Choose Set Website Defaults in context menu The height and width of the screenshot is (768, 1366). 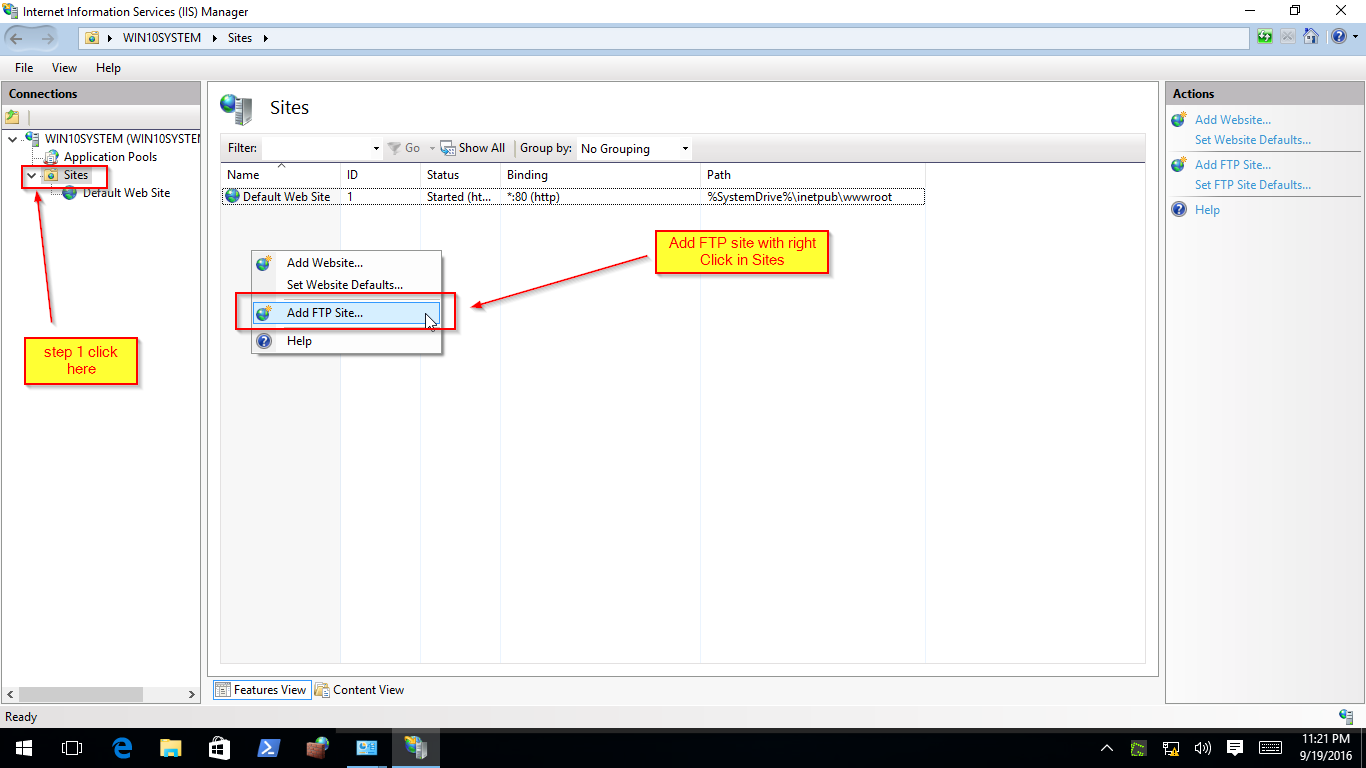tap(346, 285)
